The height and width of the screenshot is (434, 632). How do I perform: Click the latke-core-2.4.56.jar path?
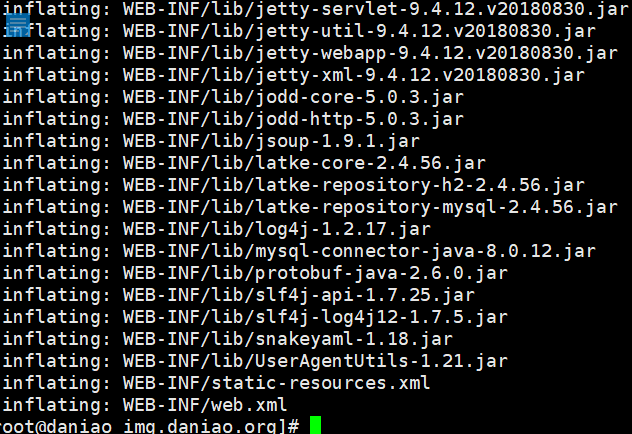[304, 163]
